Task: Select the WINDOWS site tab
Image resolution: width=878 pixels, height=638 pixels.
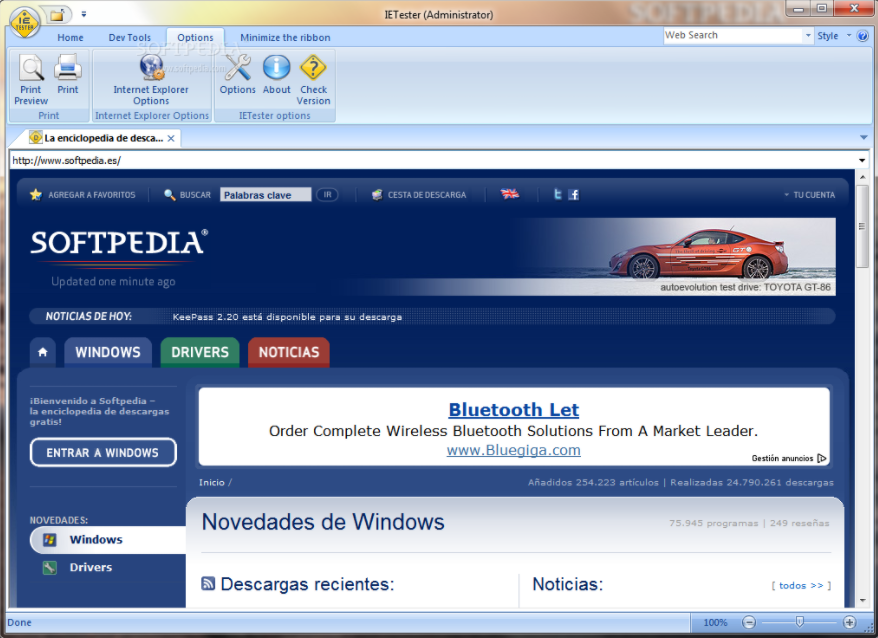Action: (108, 352)
